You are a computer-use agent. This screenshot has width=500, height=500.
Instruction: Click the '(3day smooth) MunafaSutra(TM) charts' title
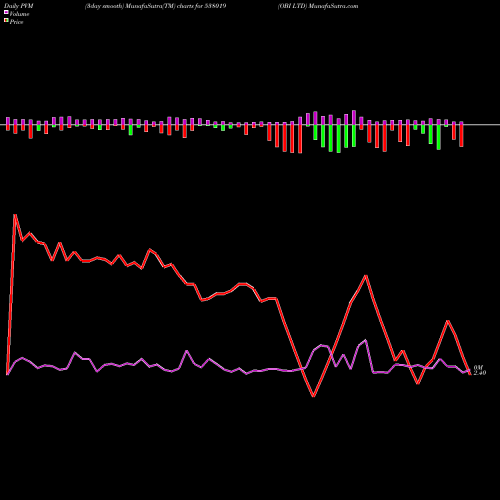(139, 6)
